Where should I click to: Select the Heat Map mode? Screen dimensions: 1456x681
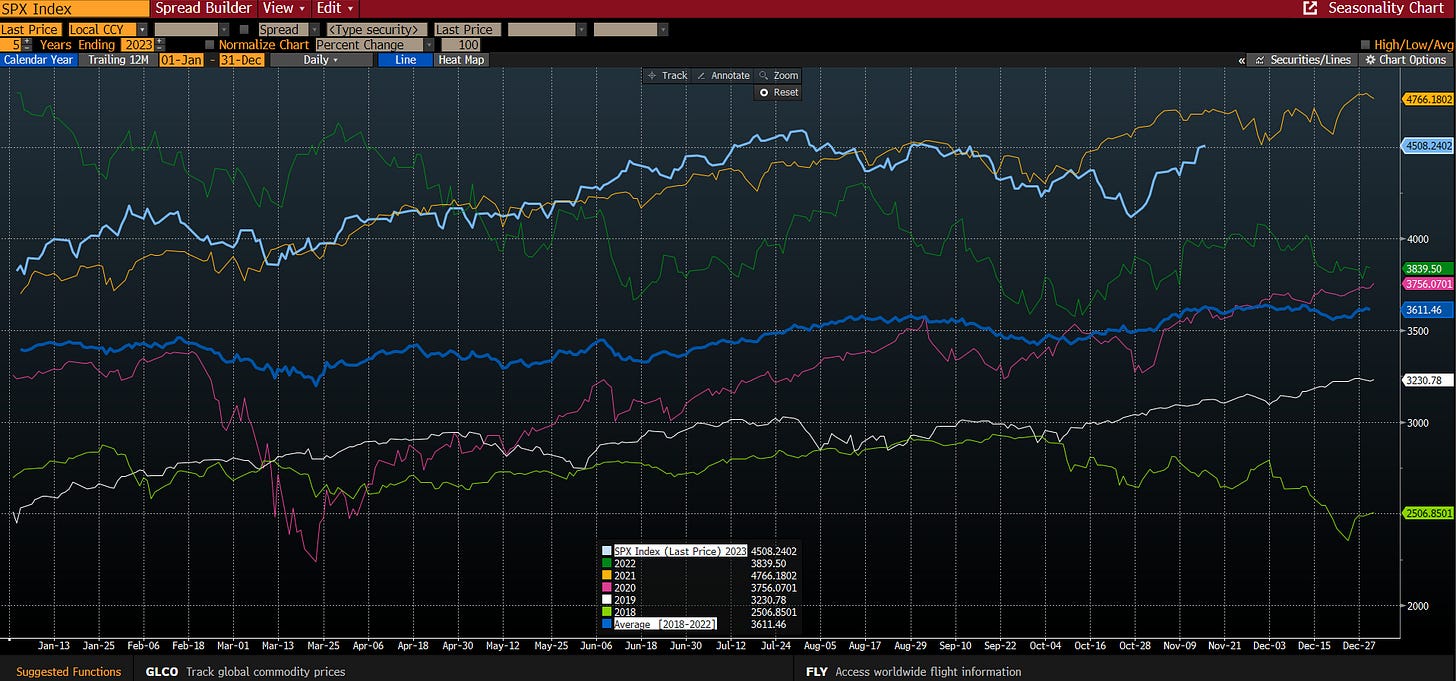[x=461, y=60]
